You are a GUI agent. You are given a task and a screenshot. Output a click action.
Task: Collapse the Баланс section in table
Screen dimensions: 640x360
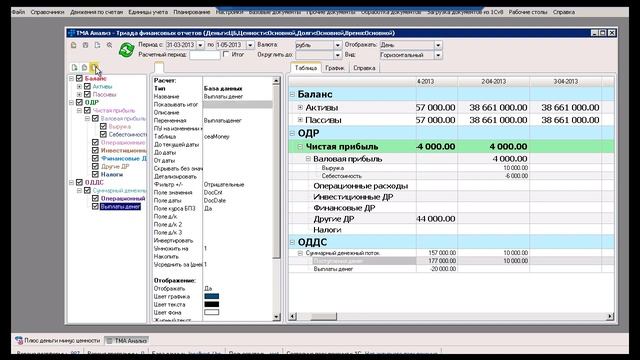coord(292,94)
